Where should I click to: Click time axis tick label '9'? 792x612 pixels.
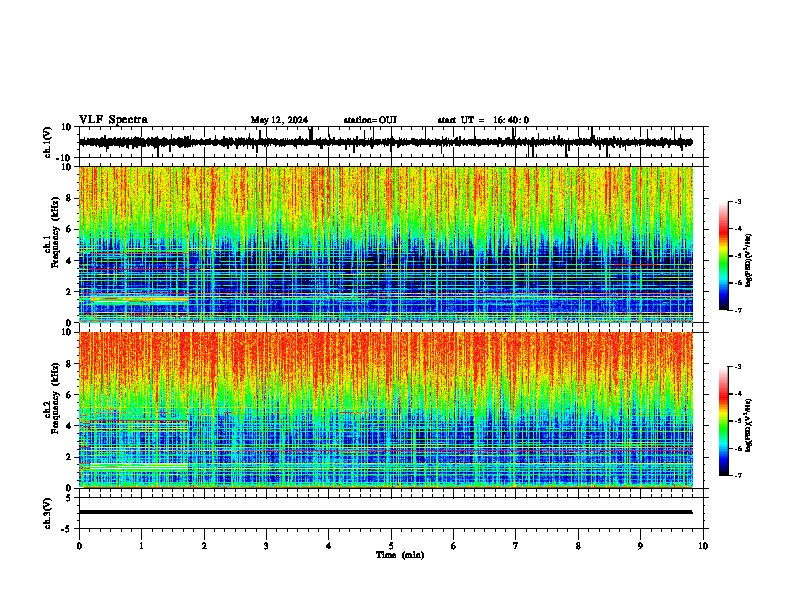(640, 546)
